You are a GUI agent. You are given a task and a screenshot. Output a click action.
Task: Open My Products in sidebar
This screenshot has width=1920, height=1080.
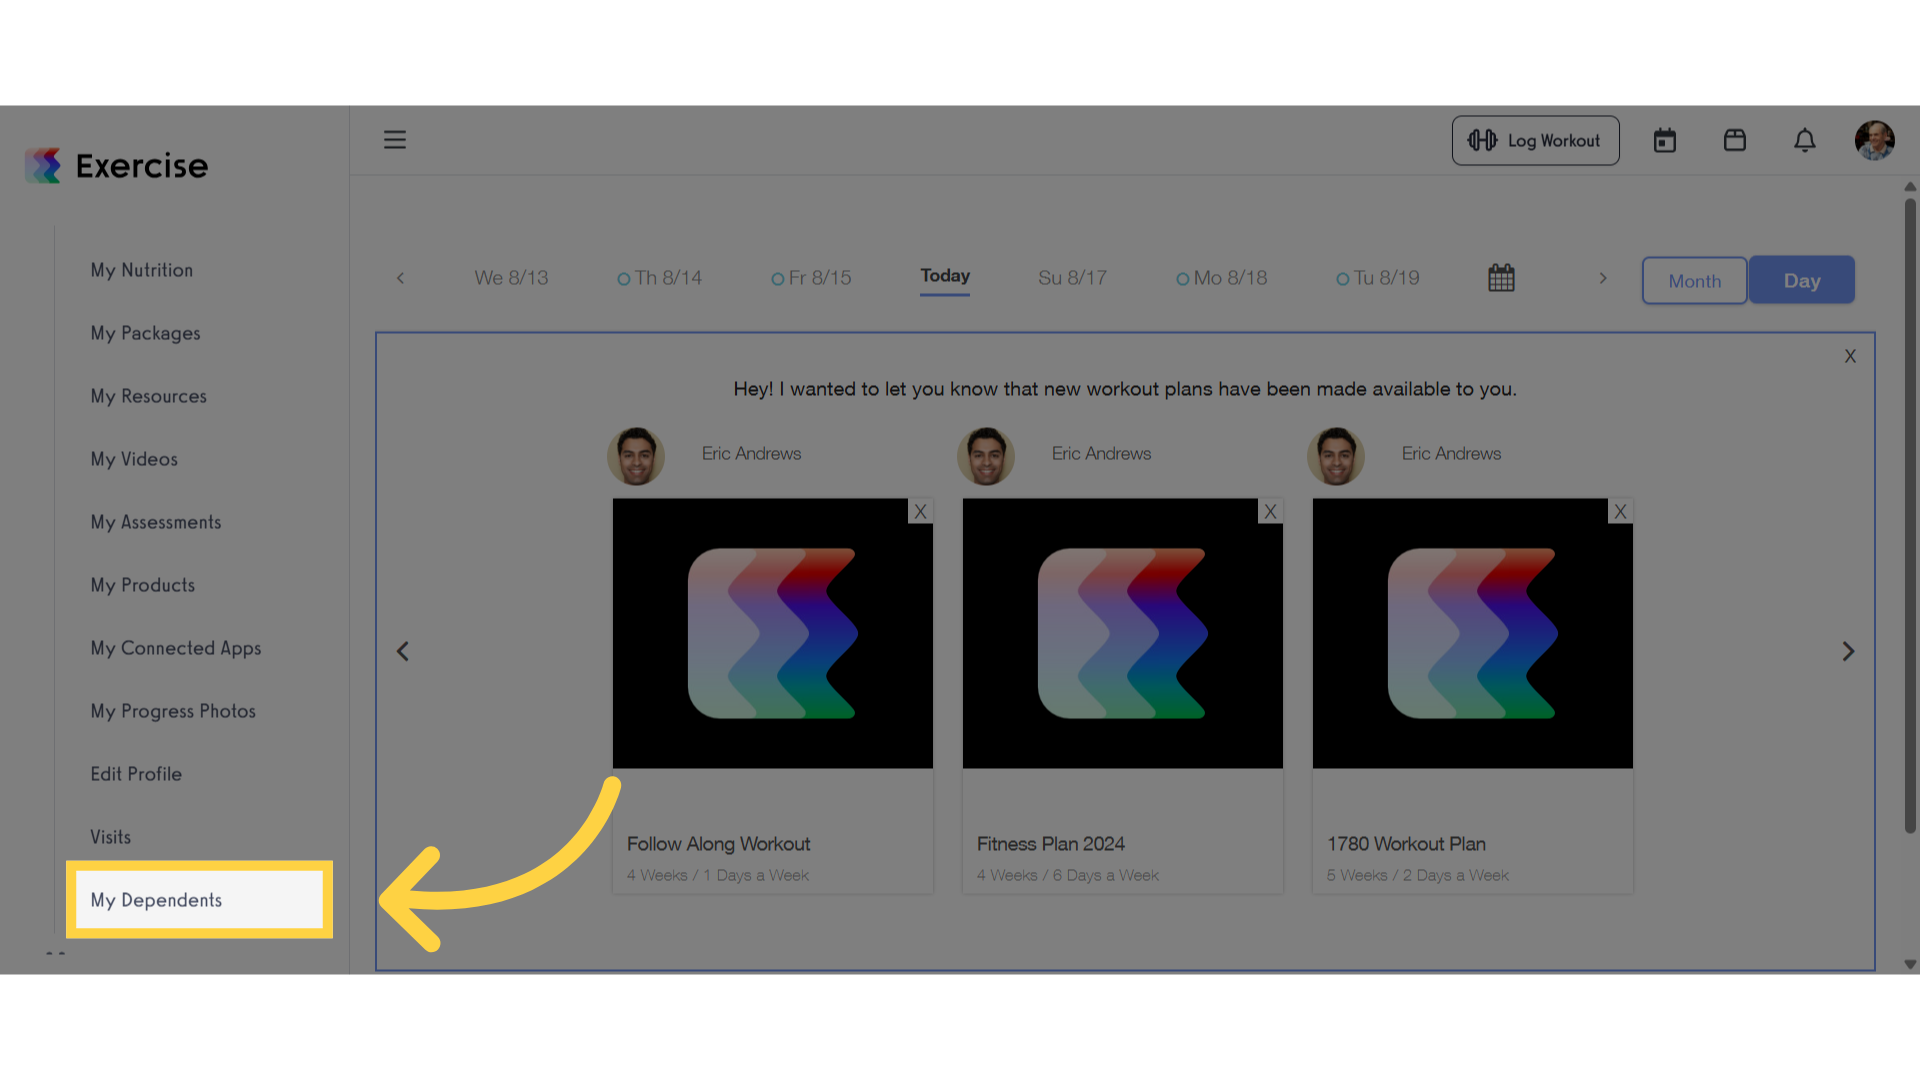tap(143, 586)
